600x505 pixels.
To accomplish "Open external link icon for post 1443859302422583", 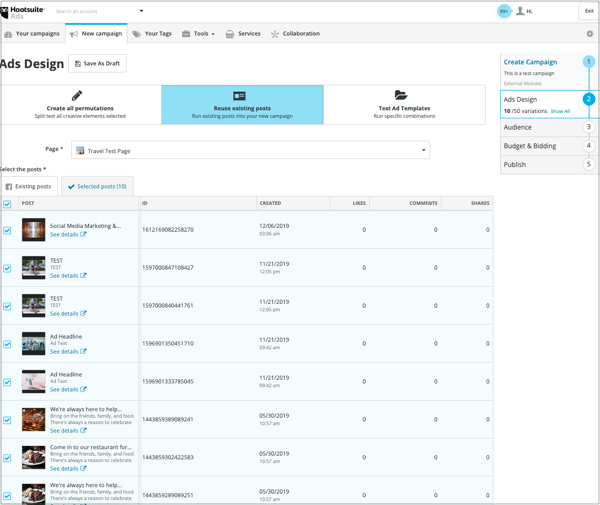I will 83,468.
